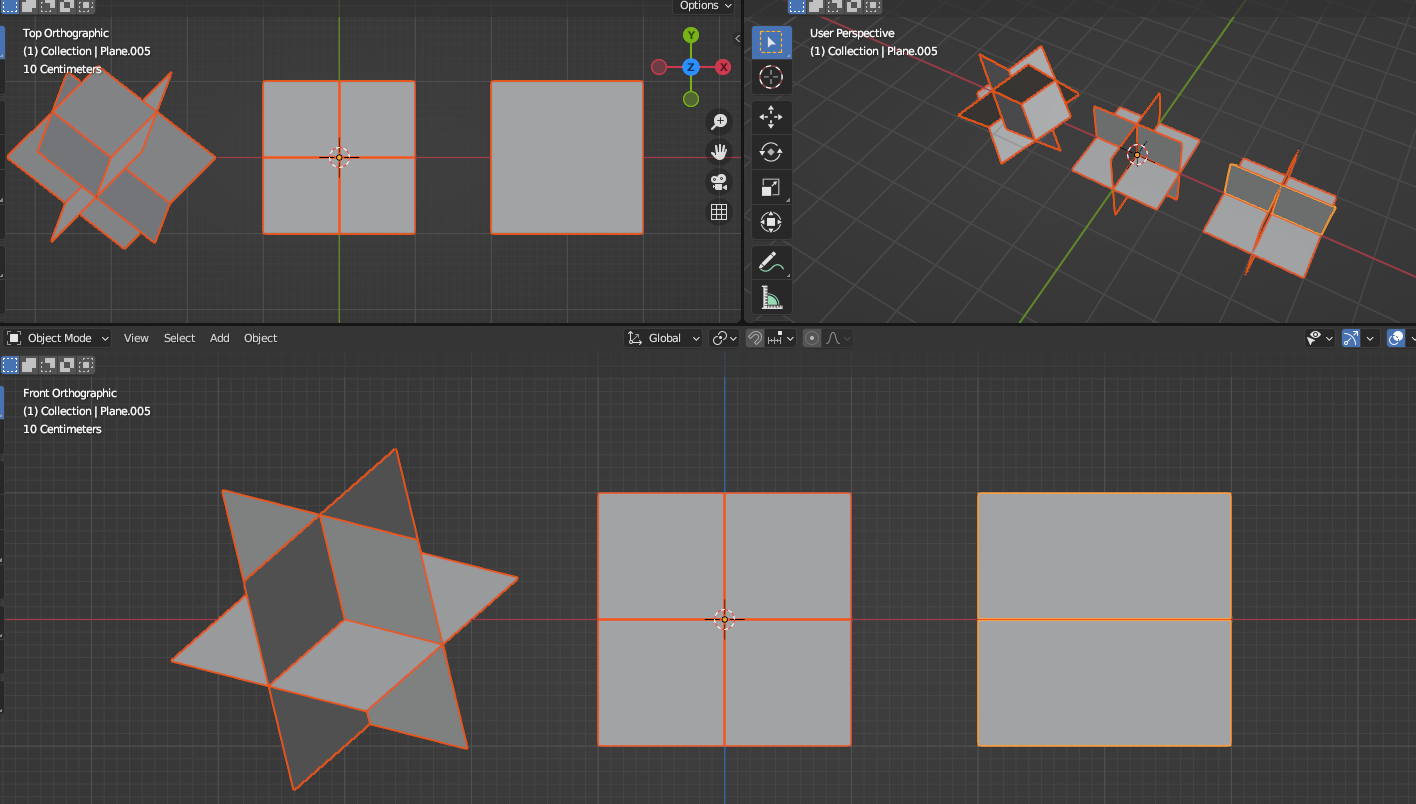Choose subtract selection mode in User Perspective viewport
The height and width of the screenshot is (804, 1416).
(835, 5)
